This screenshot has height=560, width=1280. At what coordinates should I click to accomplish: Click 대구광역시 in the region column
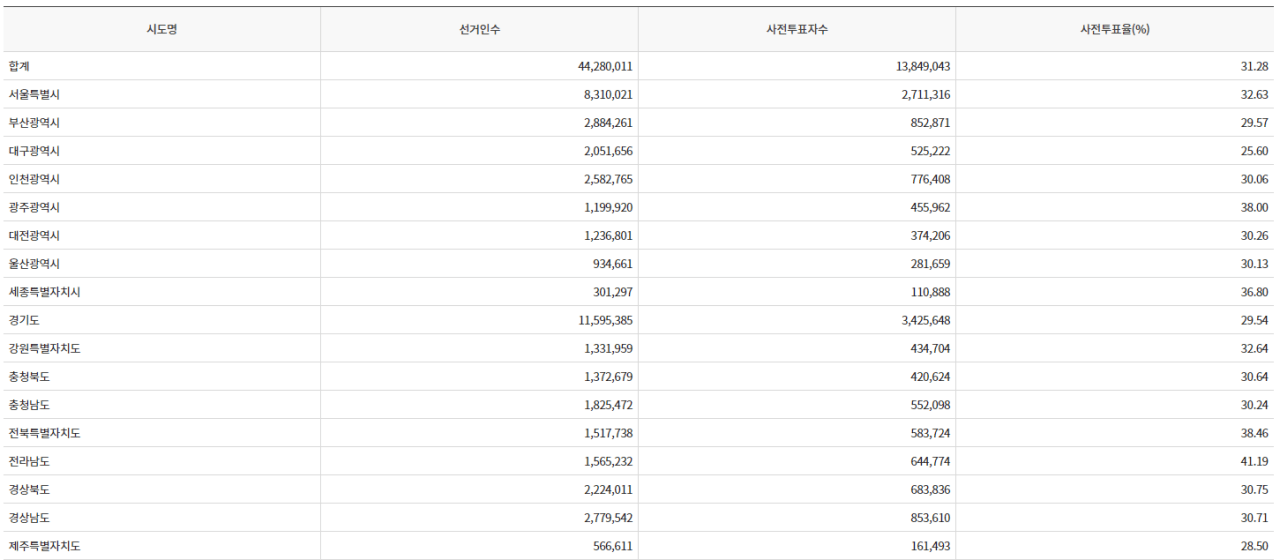pyautogui.click(x=35, y=150)
